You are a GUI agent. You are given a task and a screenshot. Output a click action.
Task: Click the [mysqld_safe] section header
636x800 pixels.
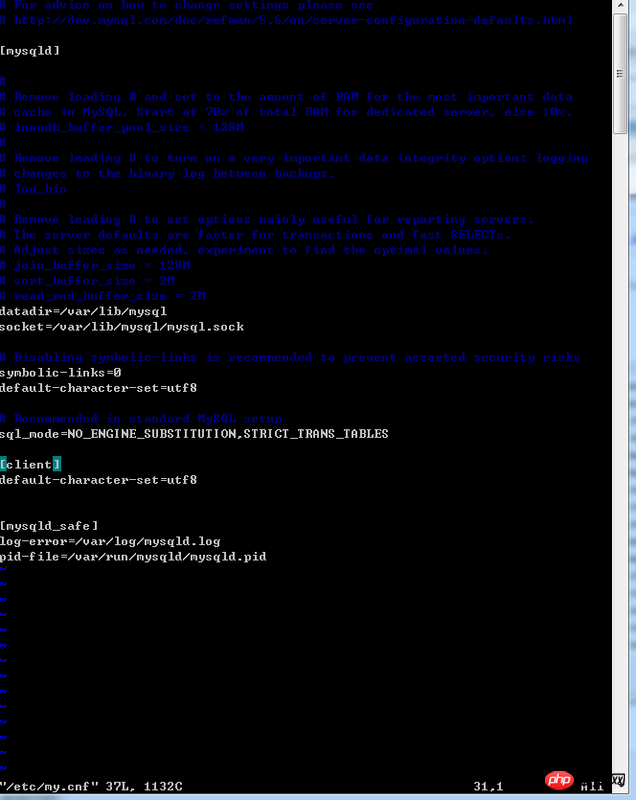pyautogui.click(x=49, y=526)
